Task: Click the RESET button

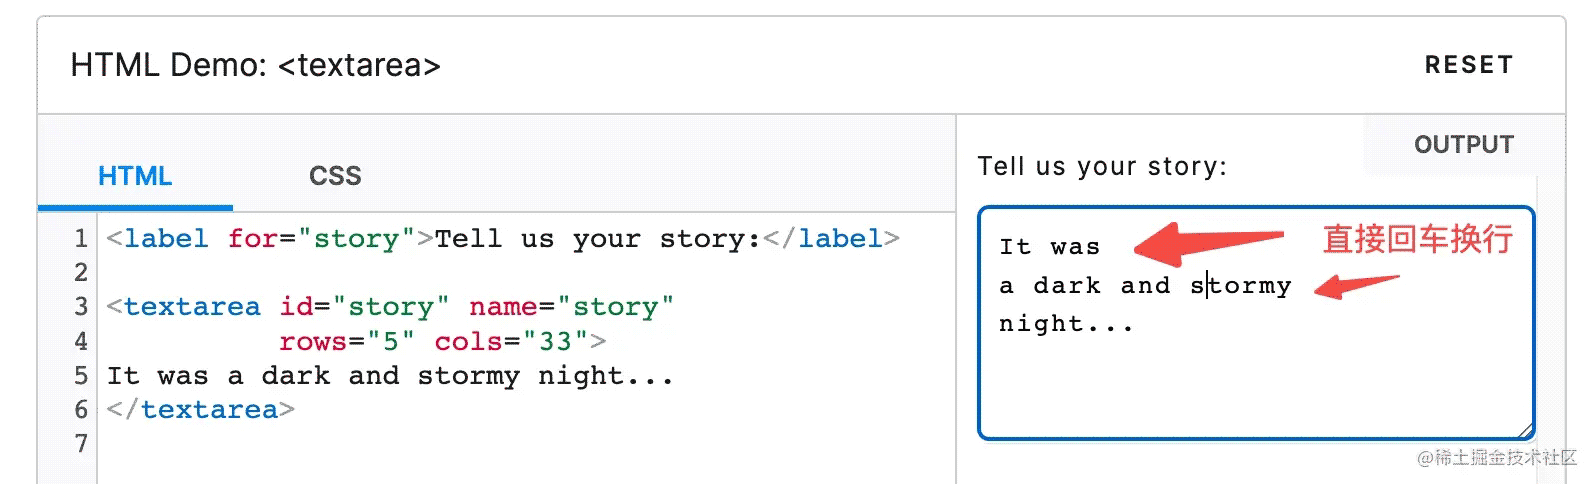Action: (x=1468, y=65)
